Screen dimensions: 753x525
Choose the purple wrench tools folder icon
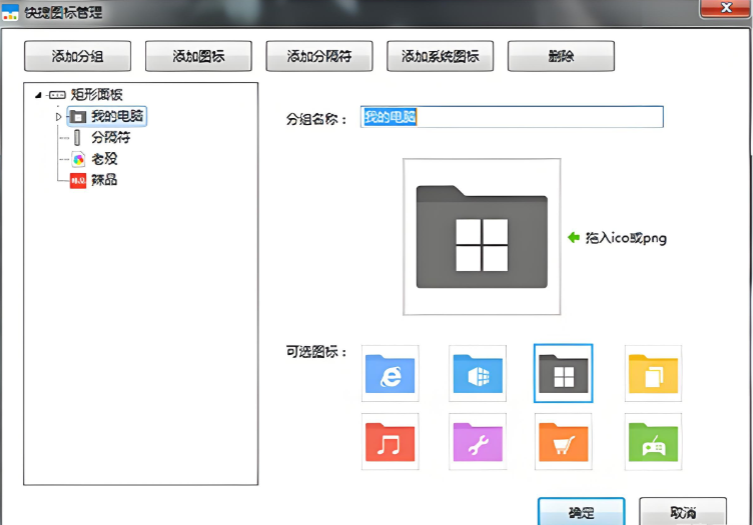[477, 441]
